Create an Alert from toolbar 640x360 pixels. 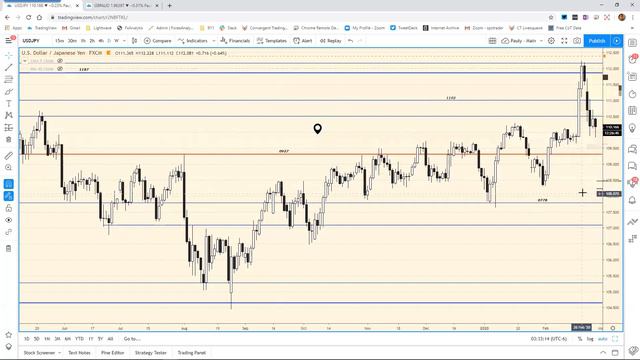pos(303,41)
